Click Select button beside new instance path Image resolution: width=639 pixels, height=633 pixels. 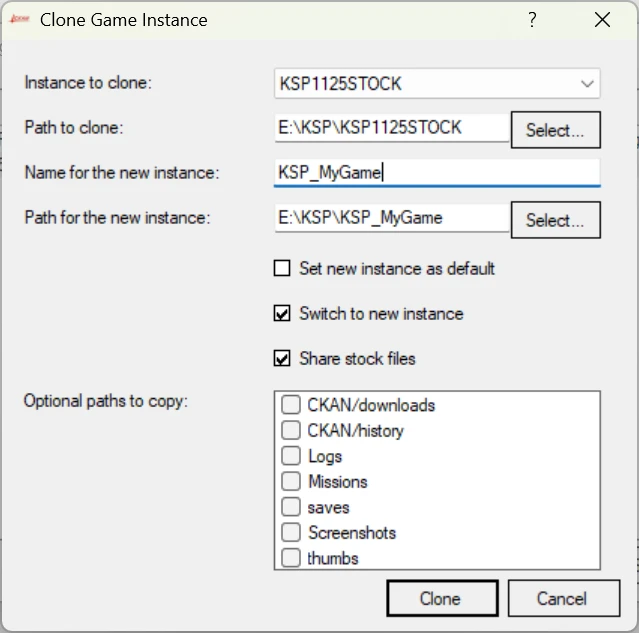[x=555, y=220]
